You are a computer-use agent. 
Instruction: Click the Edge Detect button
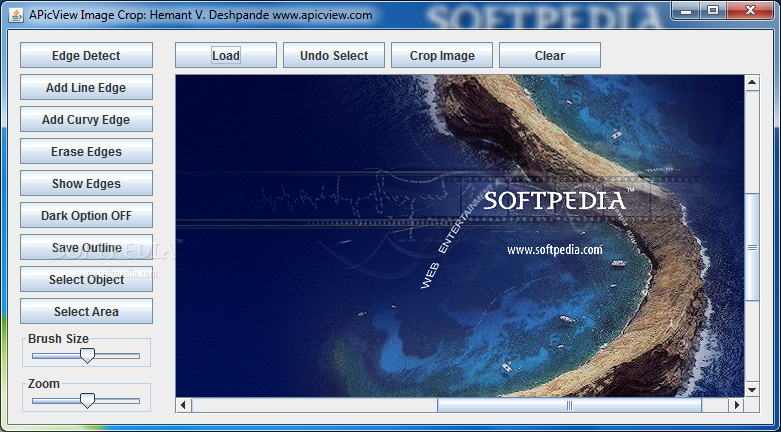pyautogui.click(x=86, y=55)
